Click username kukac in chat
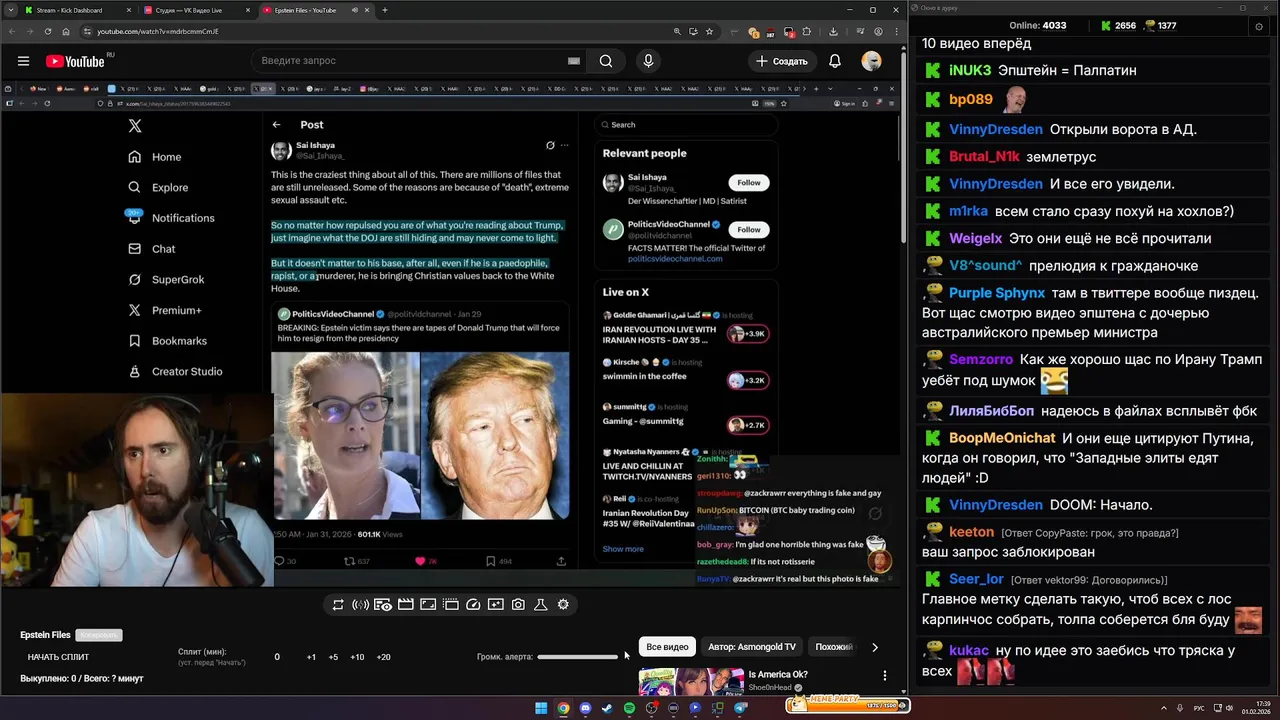The height and width of the screenshot is (720, 1280). pos(969,650)
